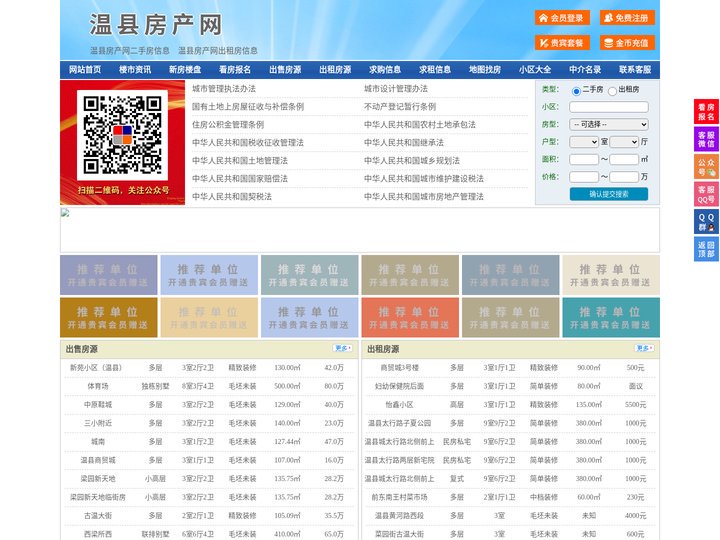Click the QR code banner image
The image size is (720, 540).
point(123,142)
